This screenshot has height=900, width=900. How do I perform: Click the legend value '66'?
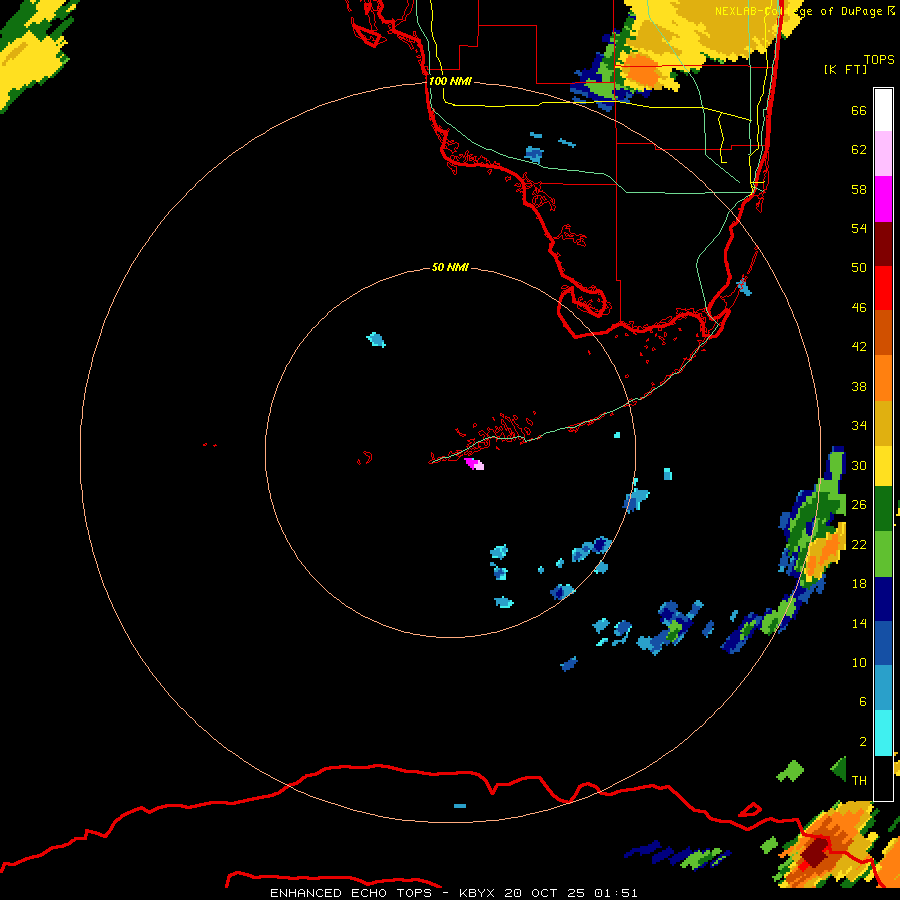click(859, 110)
